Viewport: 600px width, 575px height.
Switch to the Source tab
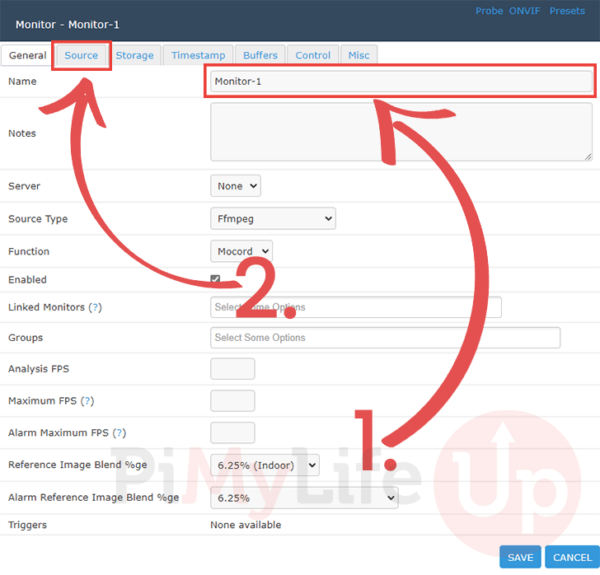[81, 56]
